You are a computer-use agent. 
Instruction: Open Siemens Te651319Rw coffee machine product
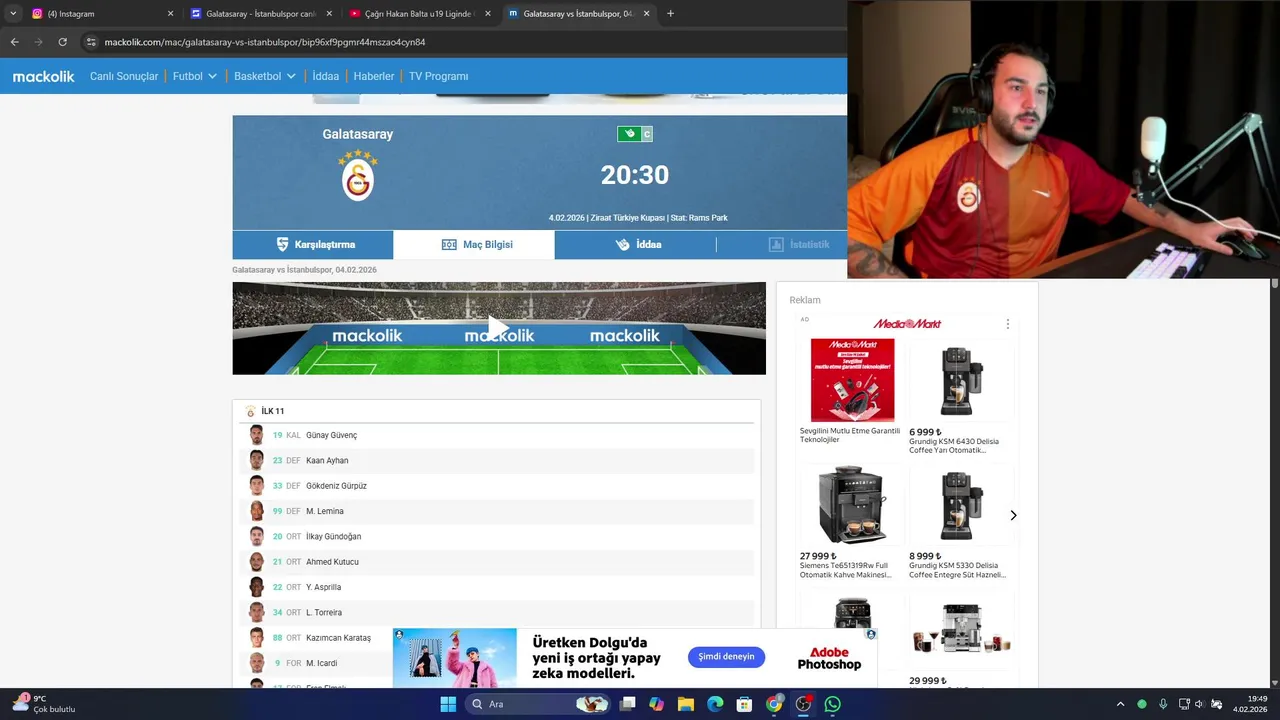[851, 521]
